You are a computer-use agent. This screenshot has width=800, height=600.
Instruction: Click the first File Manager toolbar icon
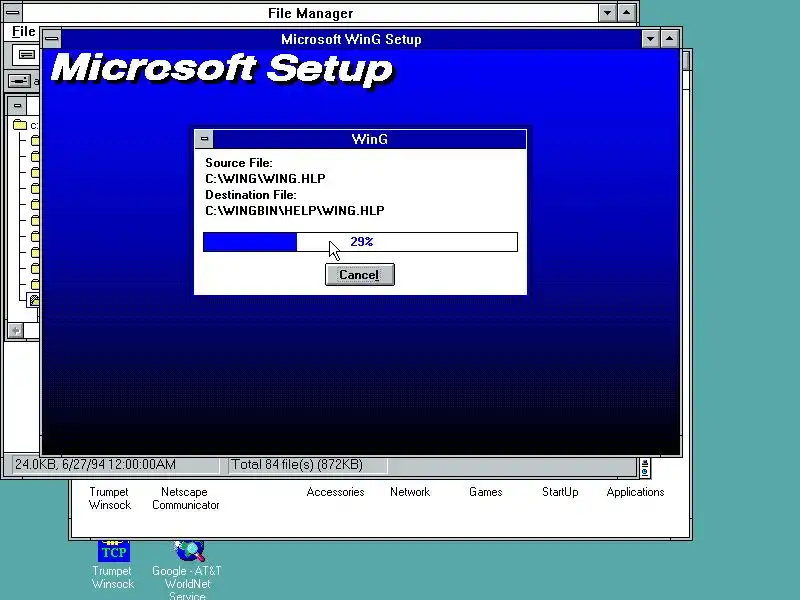(x=26, y=54)
